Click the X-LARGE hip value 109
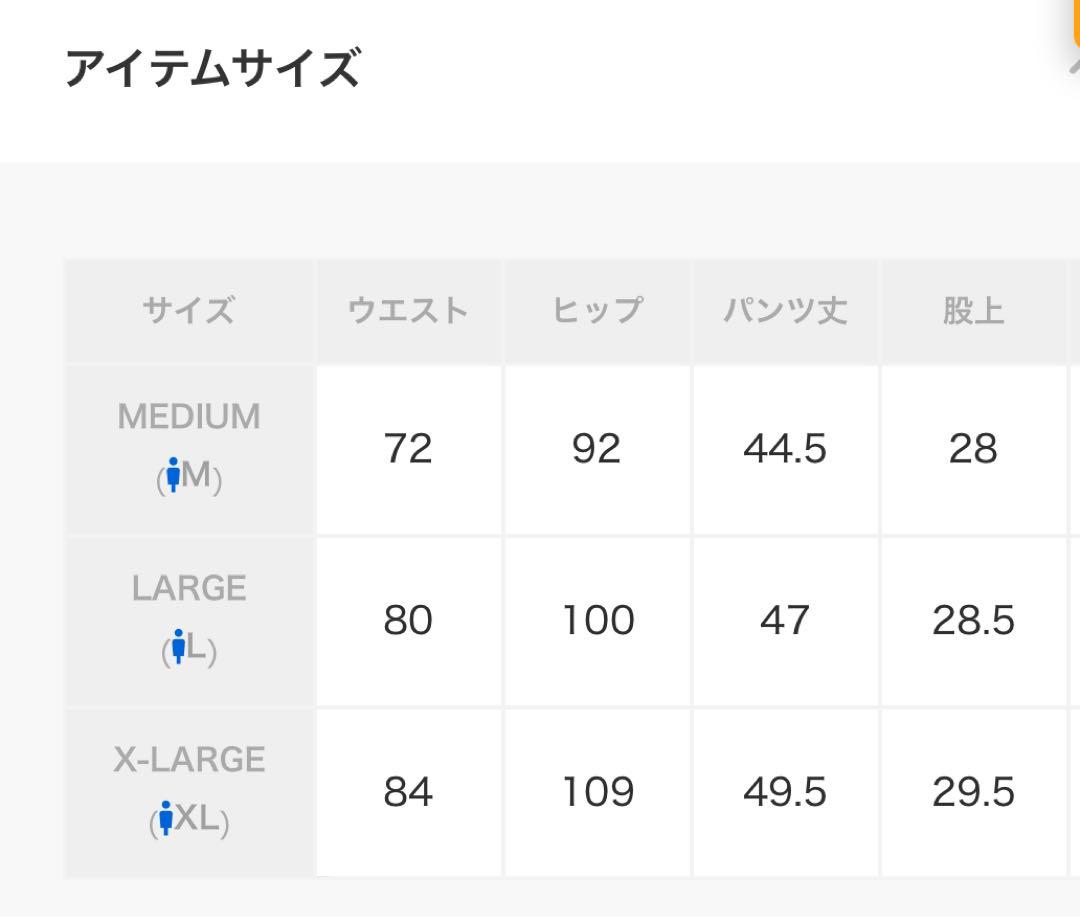Image resolution: width=1080 pixels, height=917 pixels. (x=597, y=792)
